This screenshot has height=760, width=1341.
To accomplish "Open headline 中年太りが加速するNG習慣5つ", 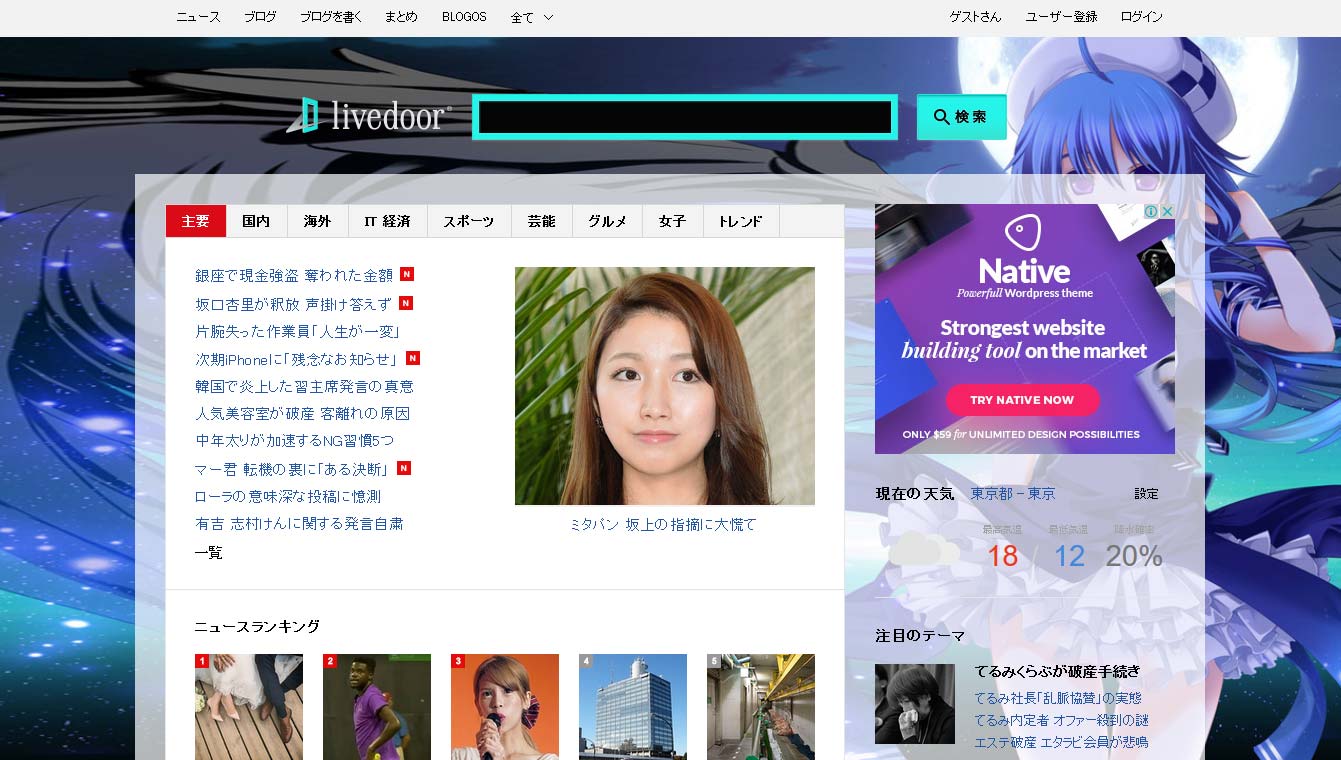I will click(x=294, y=440).
